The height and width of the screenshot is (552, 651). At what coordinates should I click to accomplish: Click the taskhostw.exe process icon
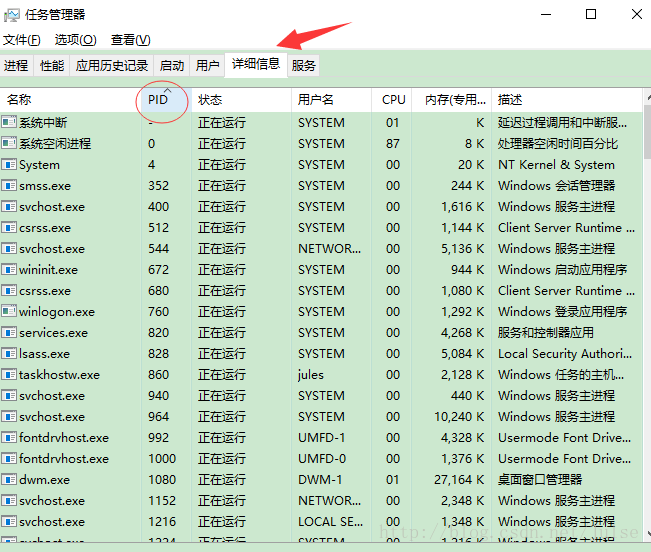tap(10, 375)
